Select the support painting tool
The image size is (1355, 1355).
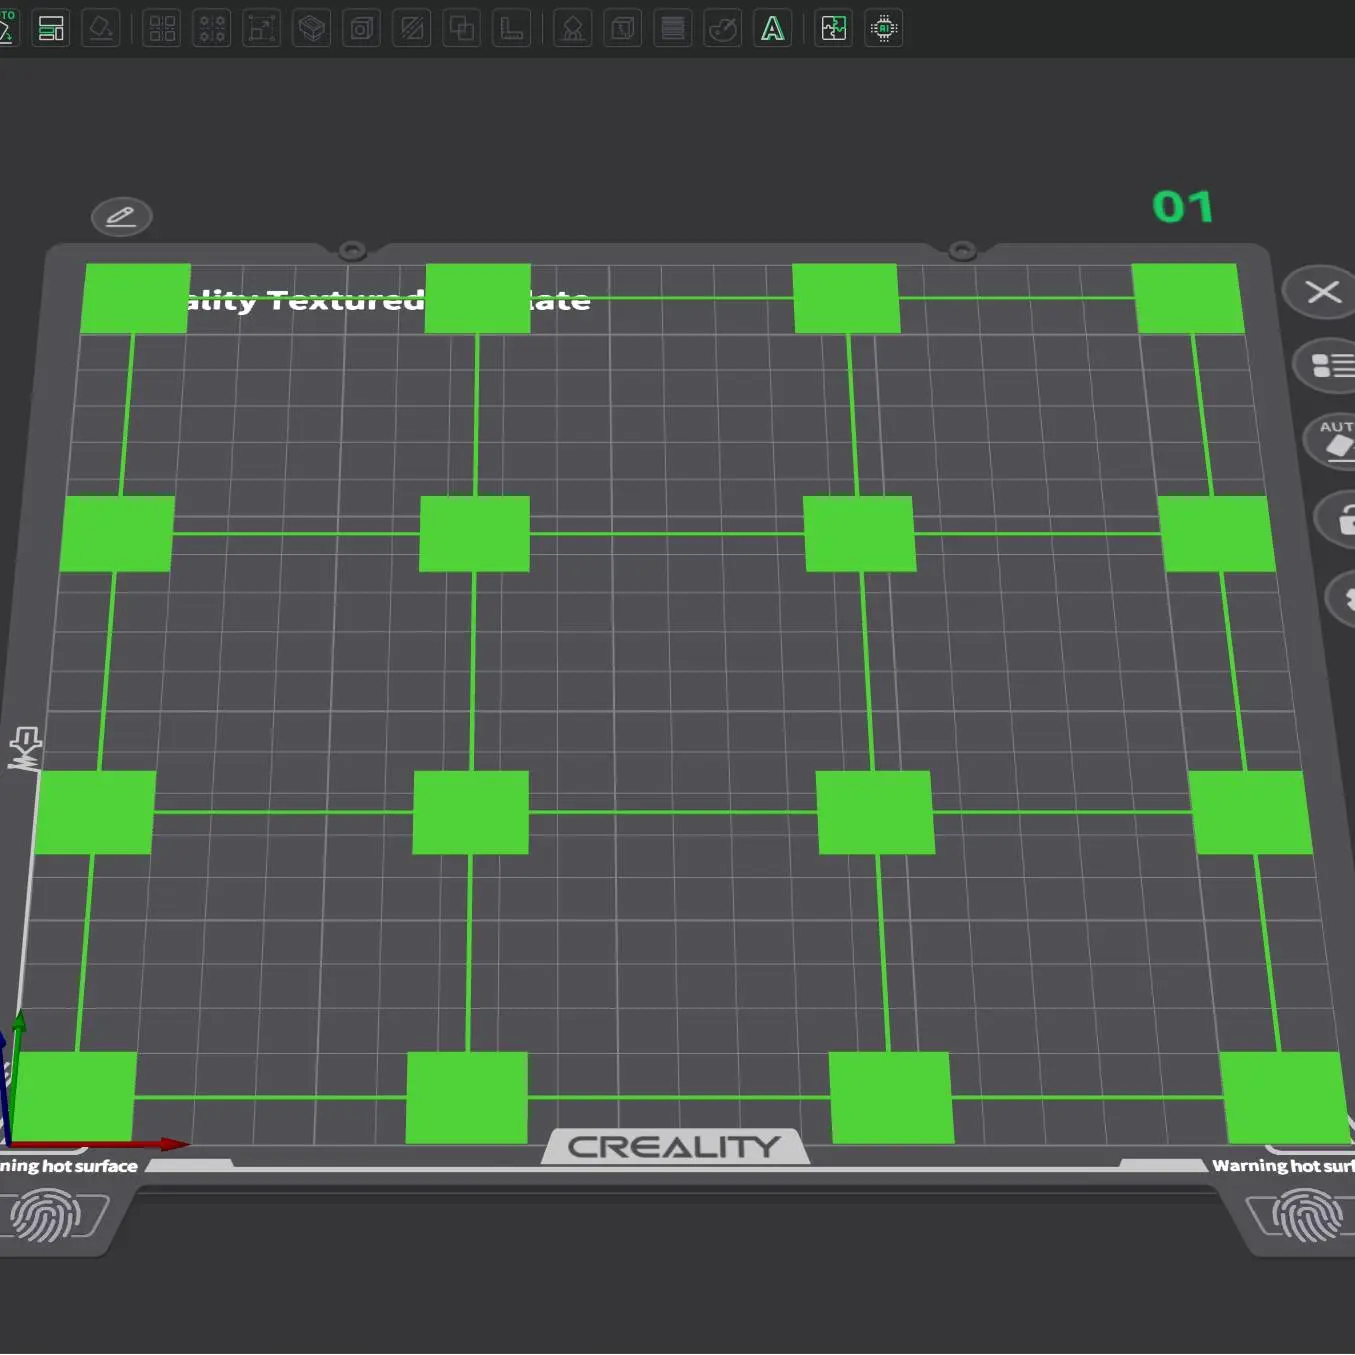[x=573, y=28]
